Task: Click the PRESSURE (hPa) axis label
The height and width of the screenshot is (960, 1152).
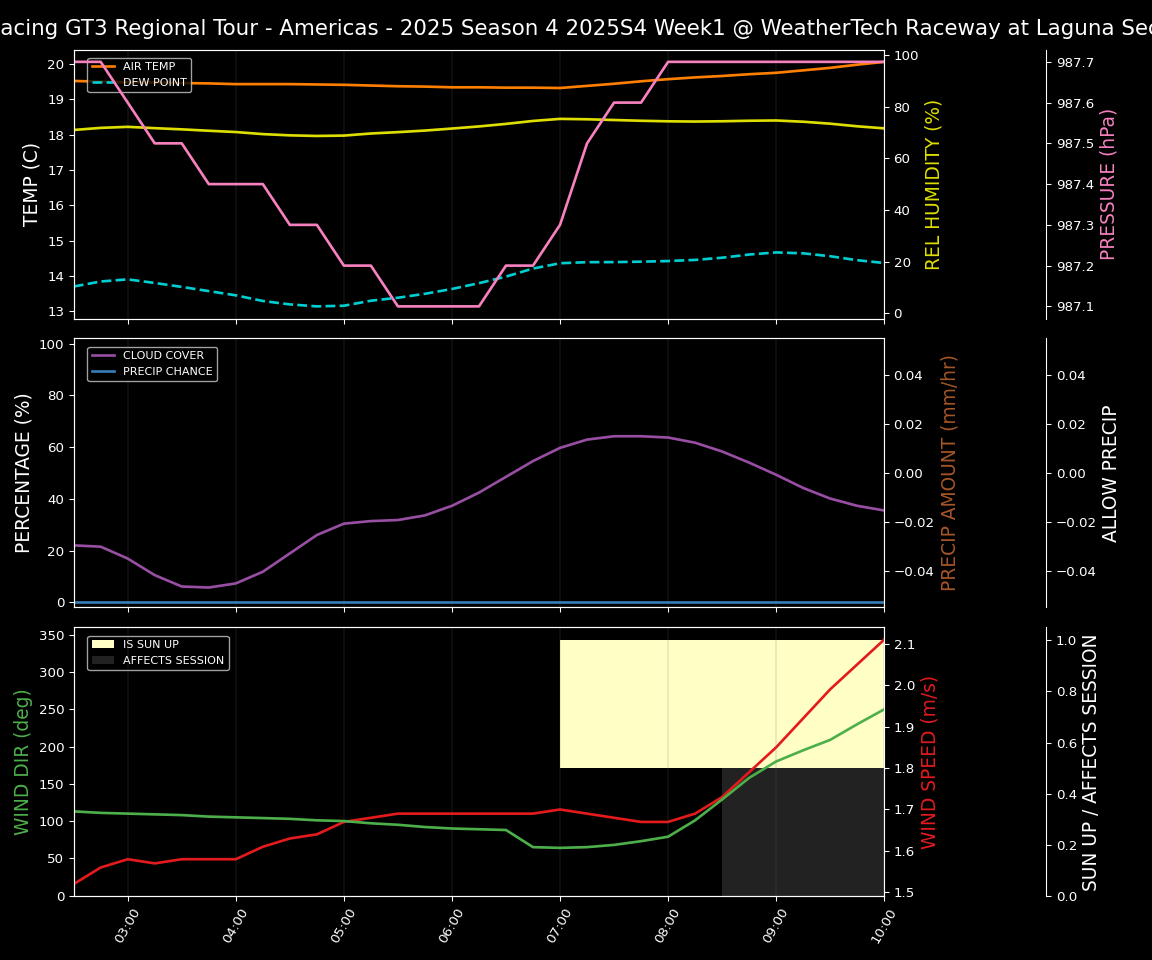Action: click(x=1108, y=184)
